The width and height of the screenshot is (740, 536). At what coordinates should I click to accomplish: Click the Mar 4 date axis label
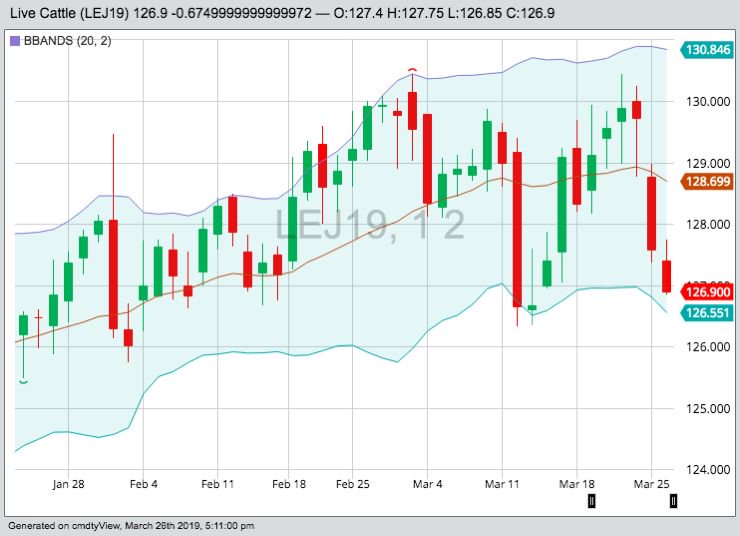pyautogui.click(x=428, y=484)
